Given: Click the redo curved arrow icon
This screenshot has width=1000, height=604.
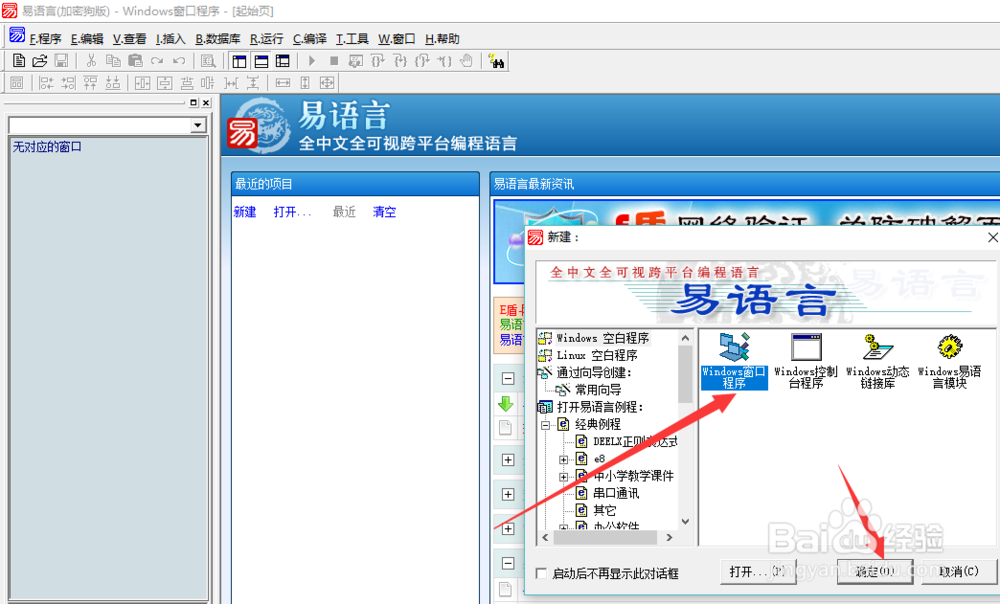Looking at the screenshot, I should [157, 61].
